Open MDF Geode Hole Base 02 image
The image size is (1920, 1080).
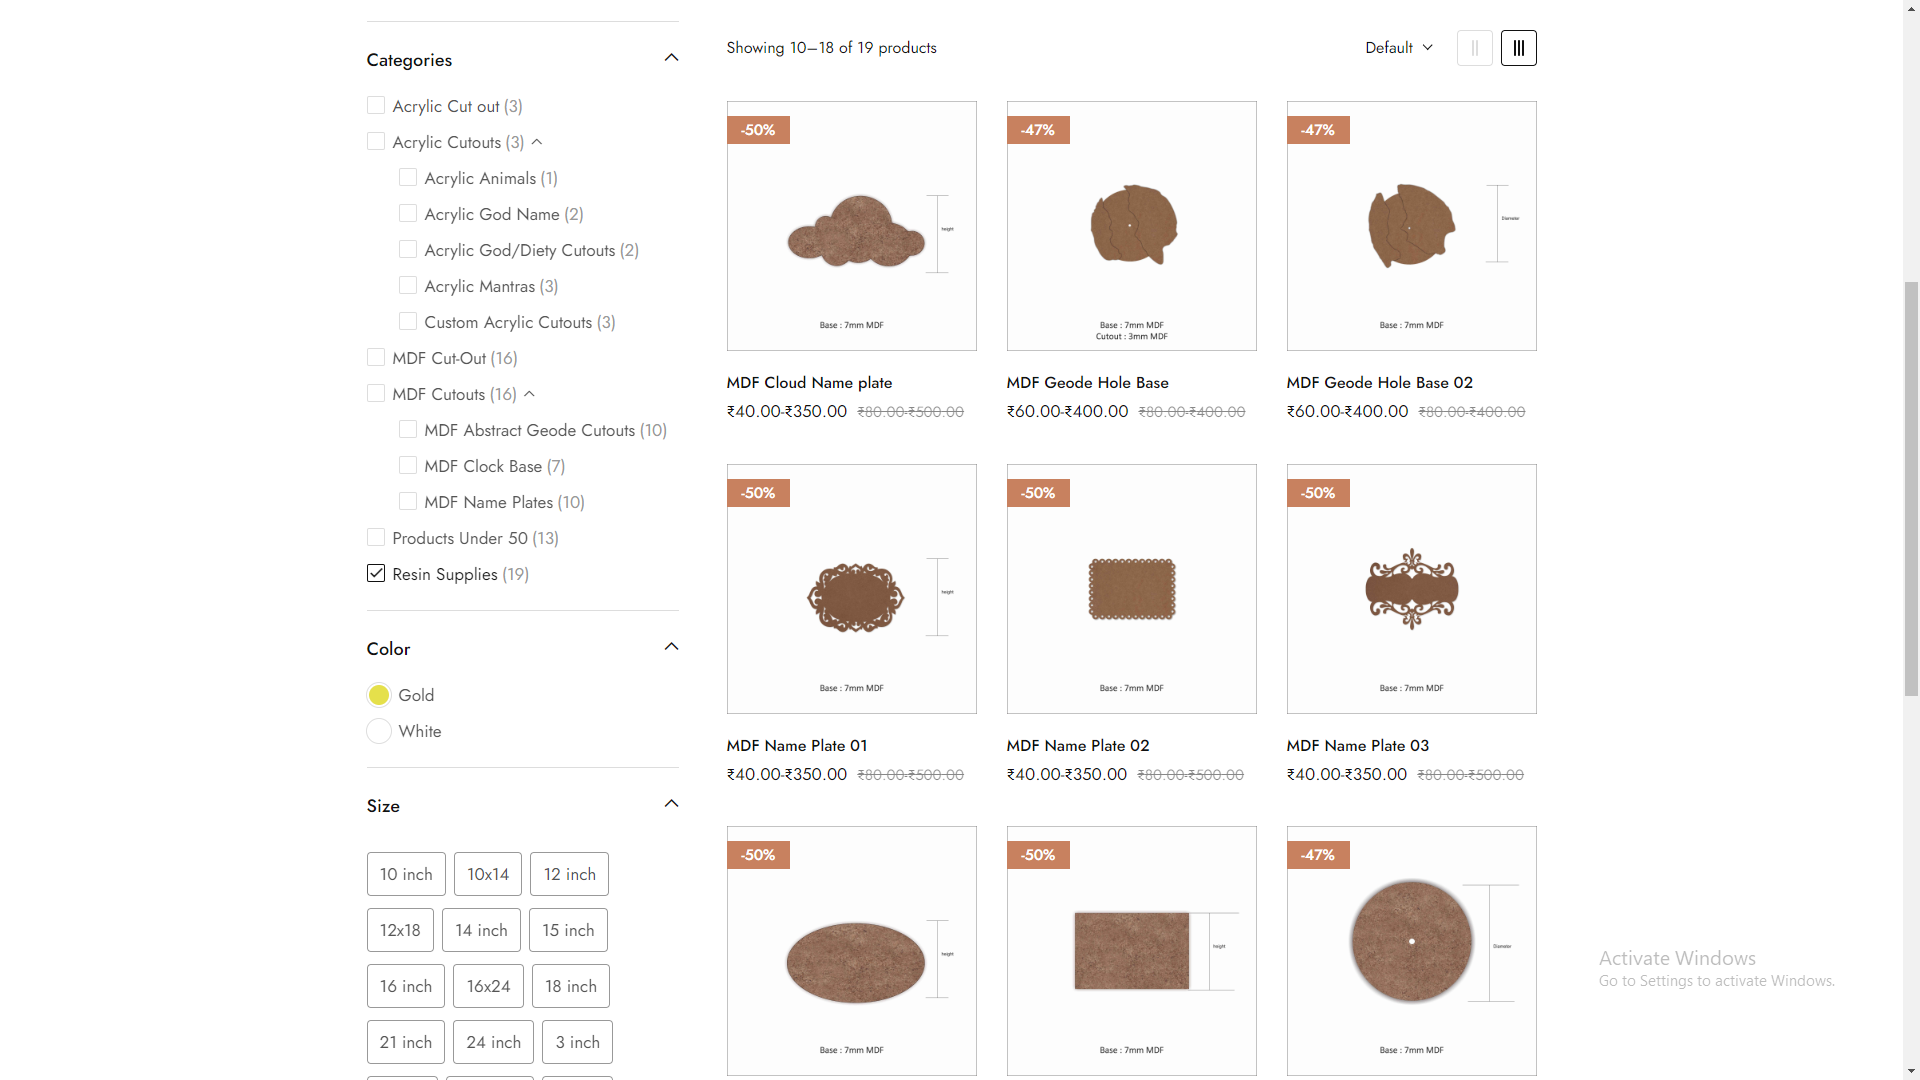[1412, 226]
